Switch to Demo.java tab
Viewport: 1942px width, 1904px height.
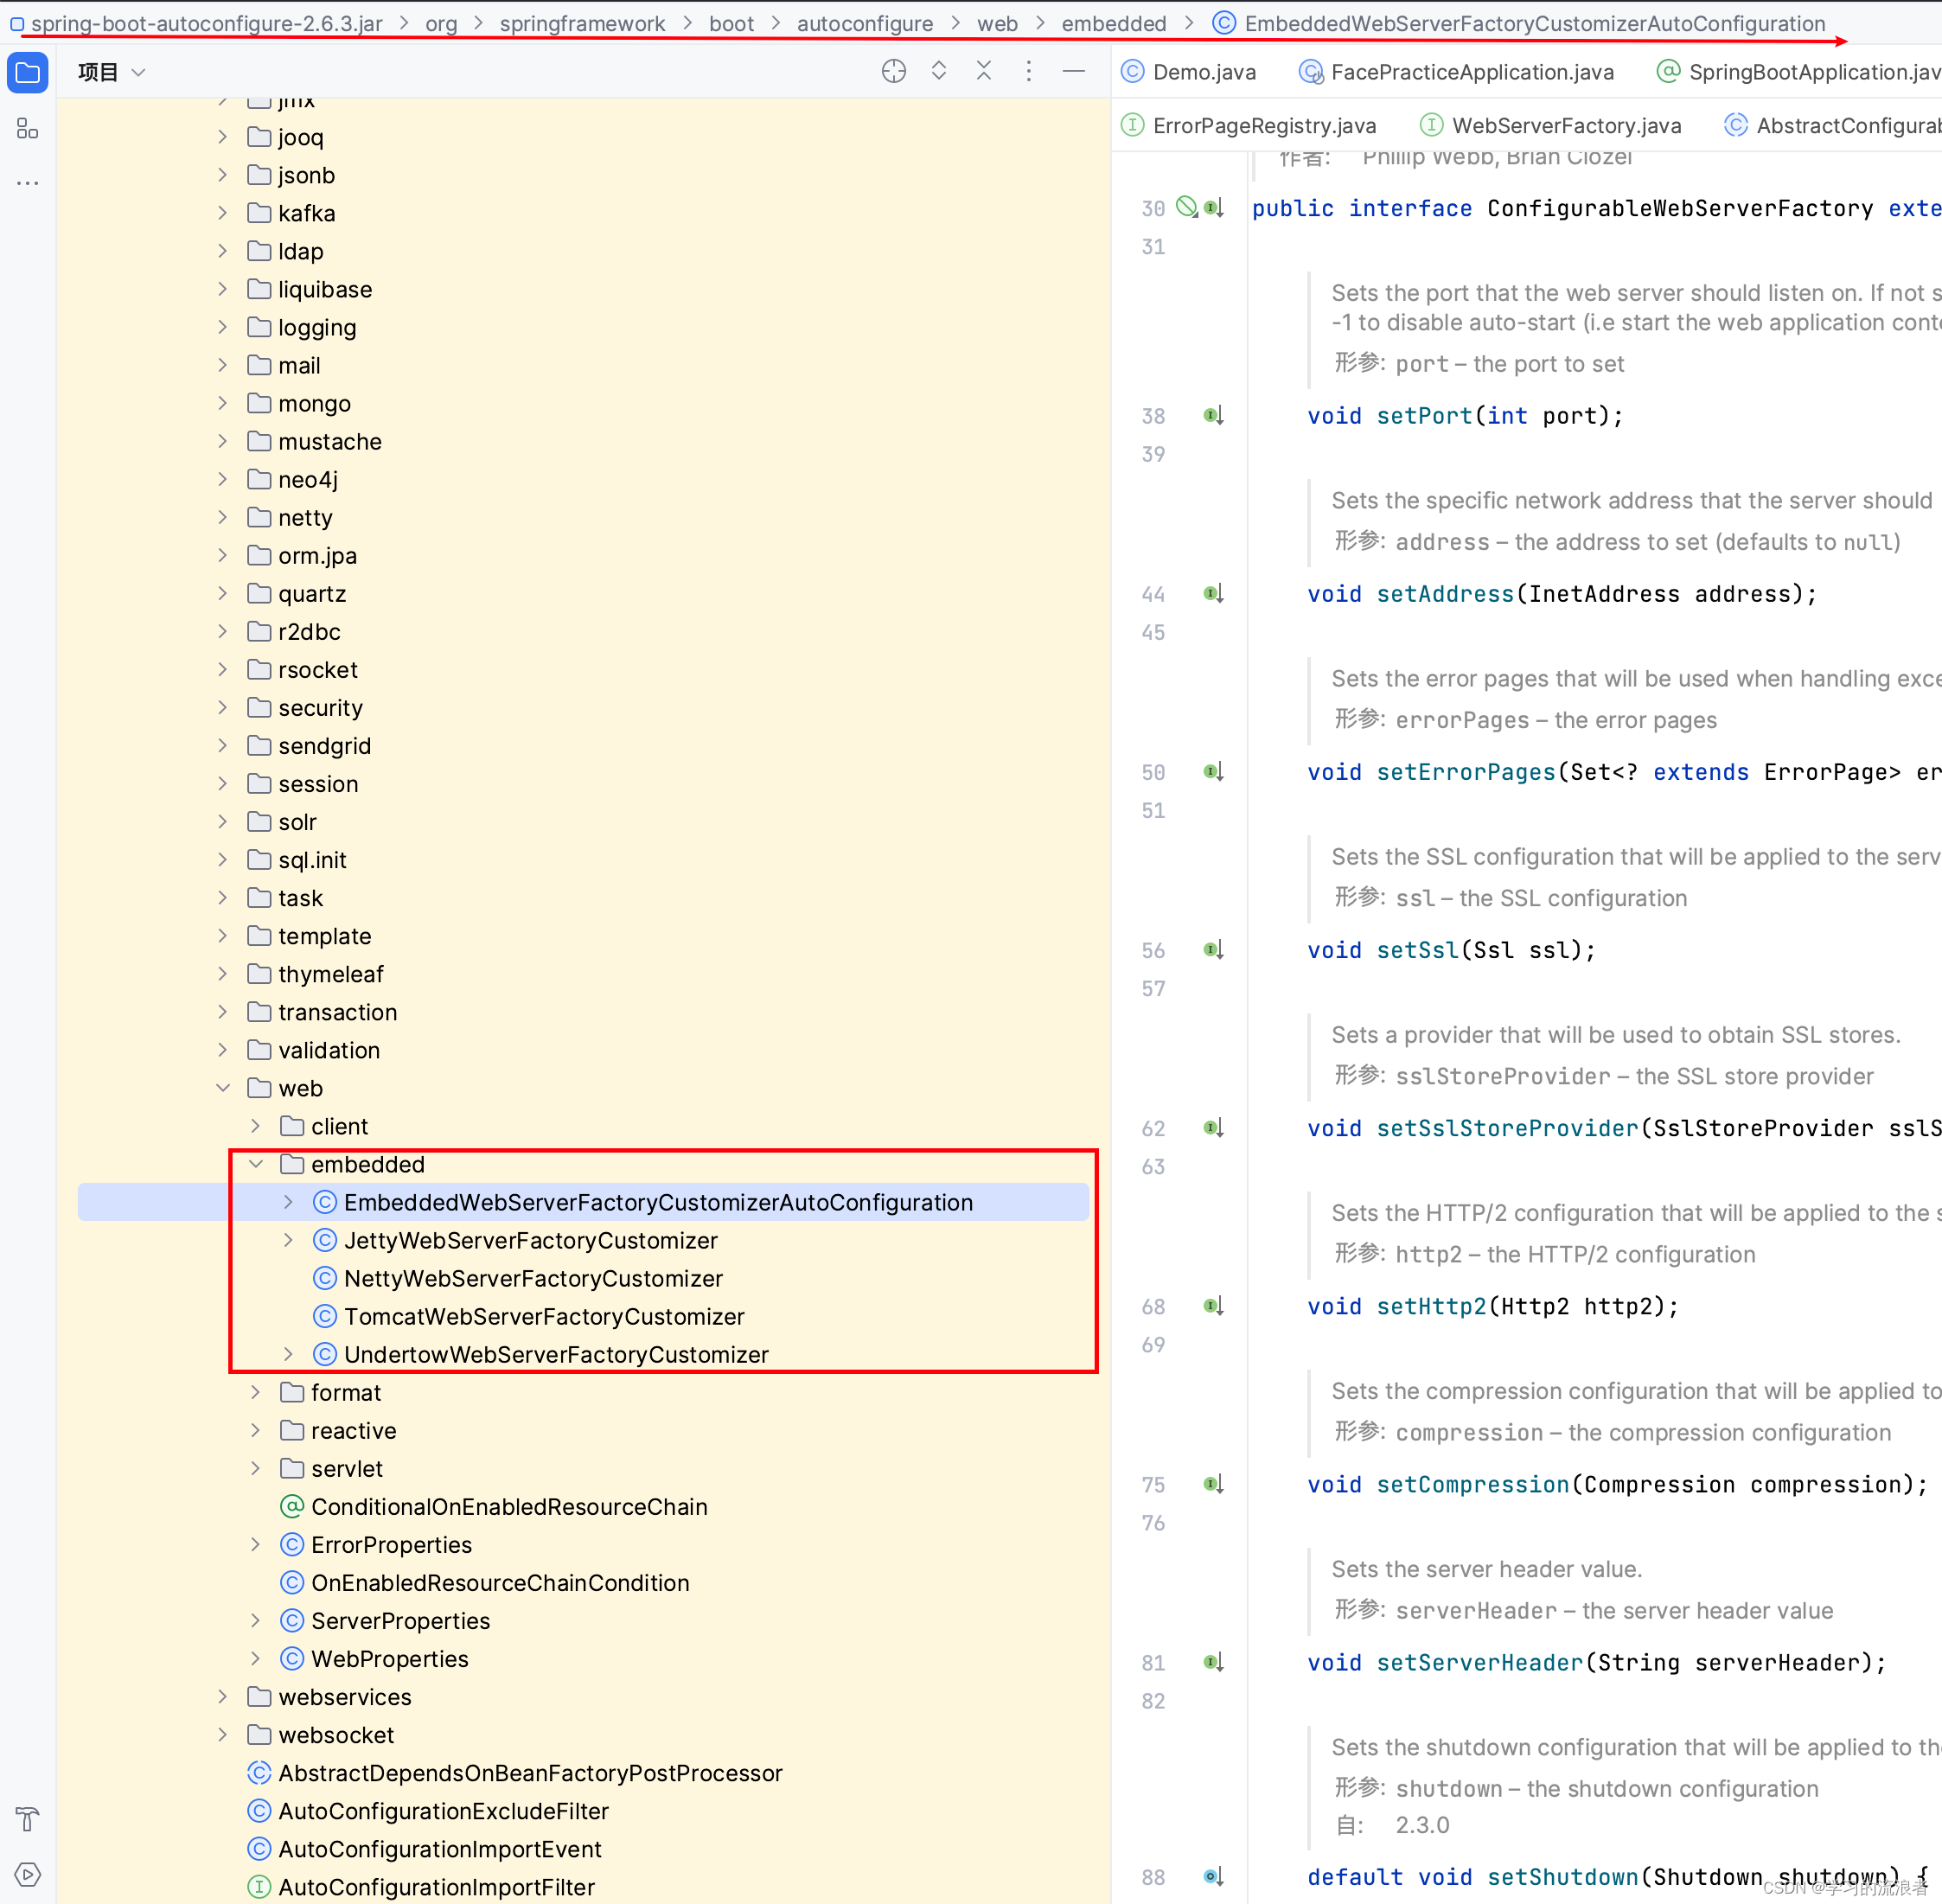click(x=1189, y=72)
